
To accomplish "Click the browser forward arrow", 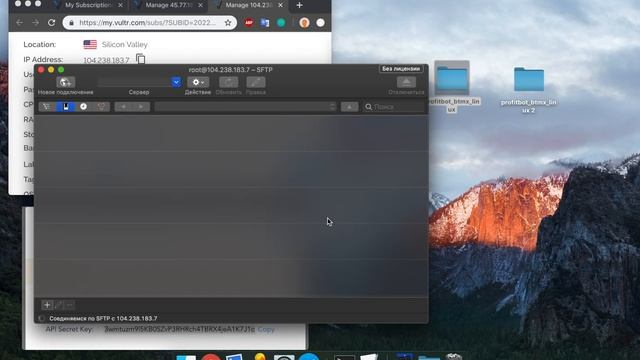I will coord(36,23).
